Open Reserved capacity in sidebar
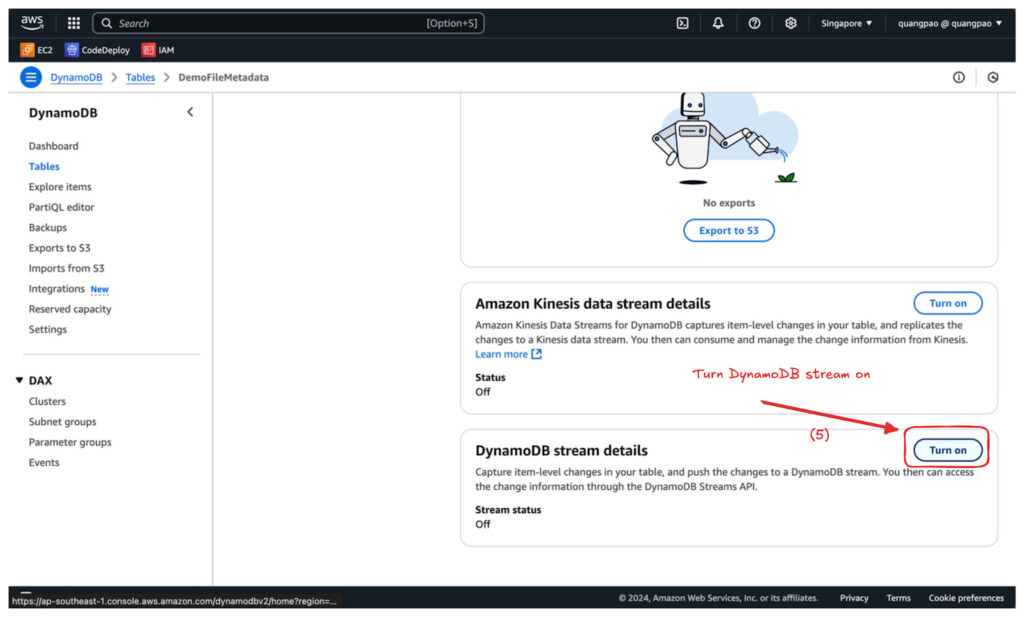Viewport: 1024px width, 617px height. [70, 309]
